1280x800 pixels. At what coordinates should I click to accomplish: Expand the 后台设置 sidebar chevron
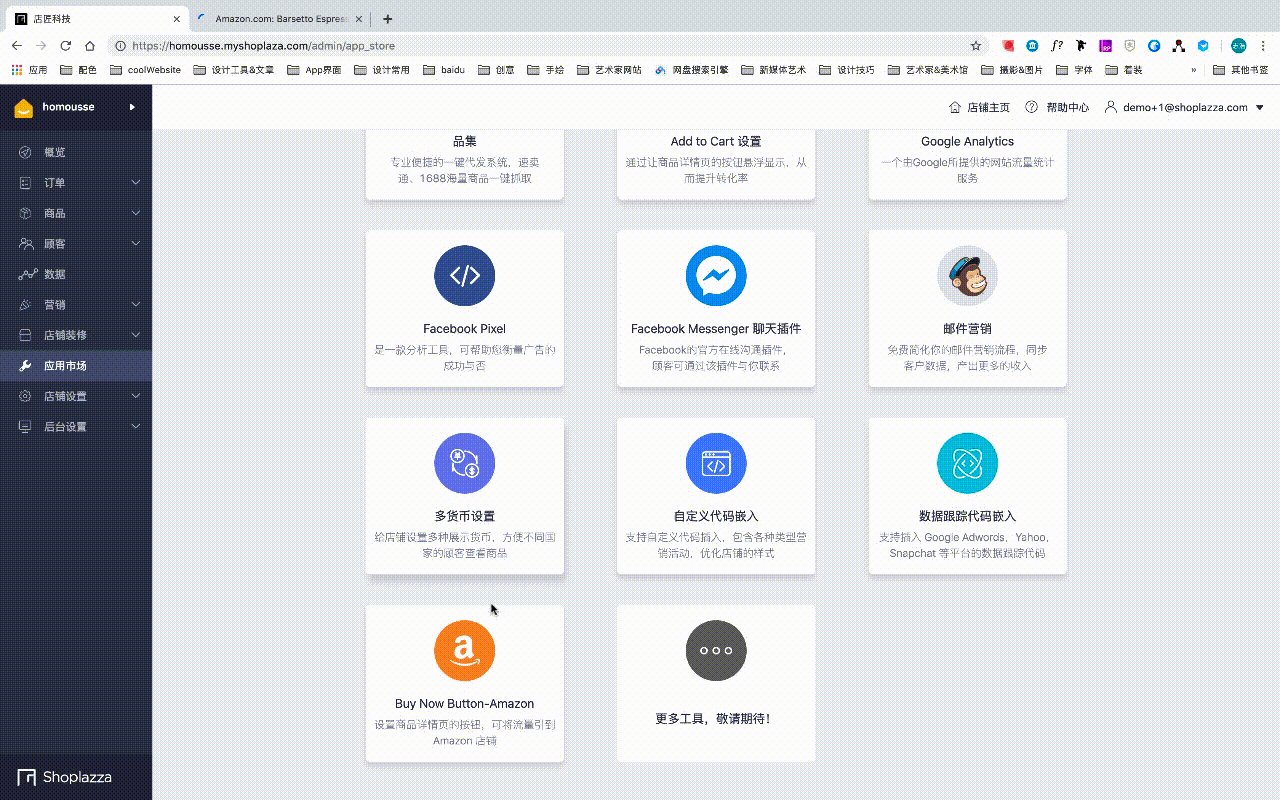pos(136,427)
